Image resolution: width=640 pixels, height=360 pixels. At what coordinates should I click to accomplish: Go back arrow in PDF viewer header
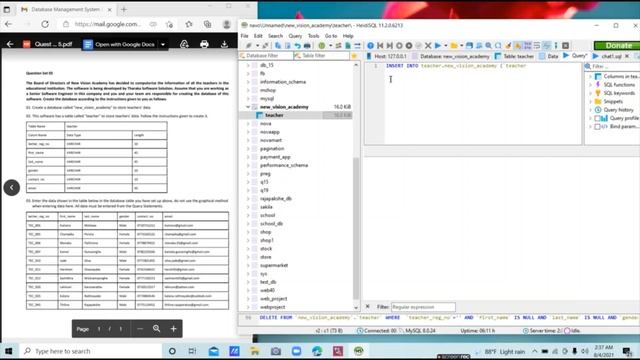[x=10, y=44]
